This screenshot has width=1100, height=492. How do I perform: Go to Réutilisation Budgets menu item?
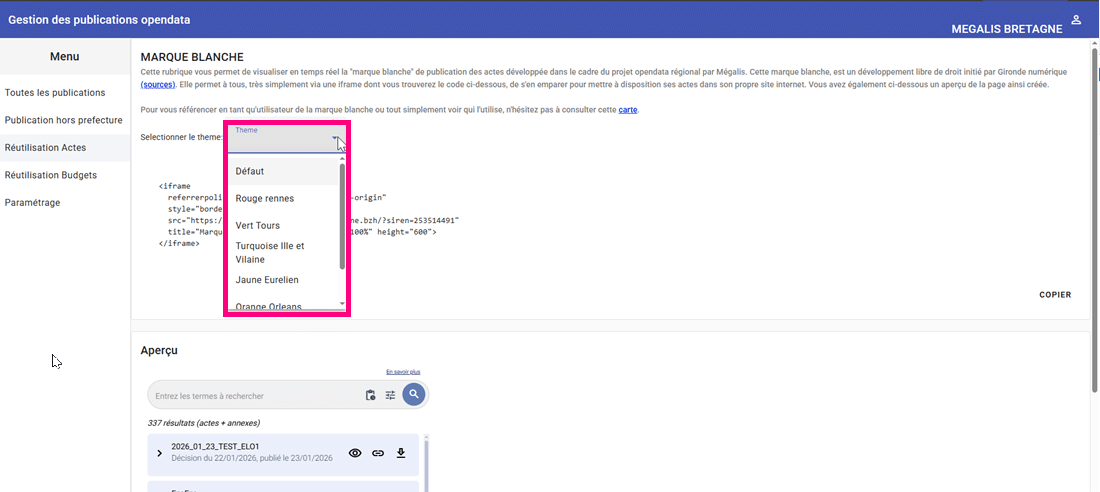click(51, 175)
